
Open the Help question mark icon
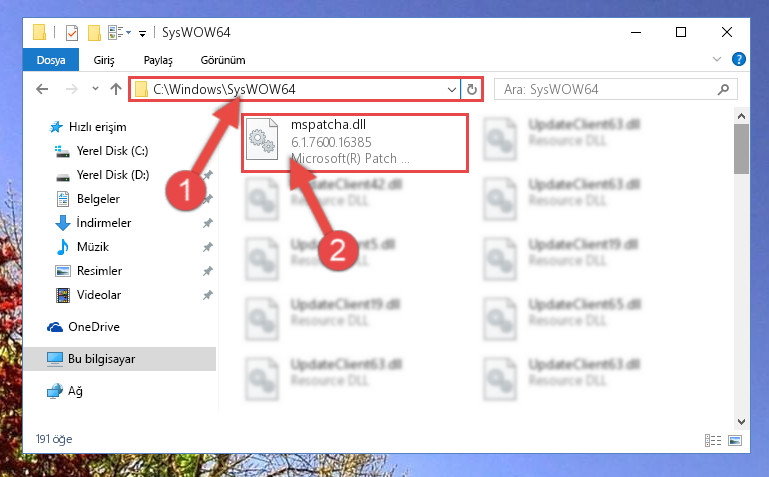tap(739, 59)
